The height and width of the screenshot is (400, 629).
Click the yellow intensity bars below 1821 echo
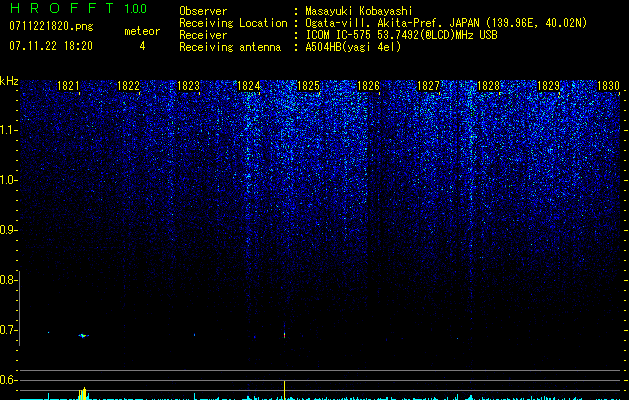83,394
